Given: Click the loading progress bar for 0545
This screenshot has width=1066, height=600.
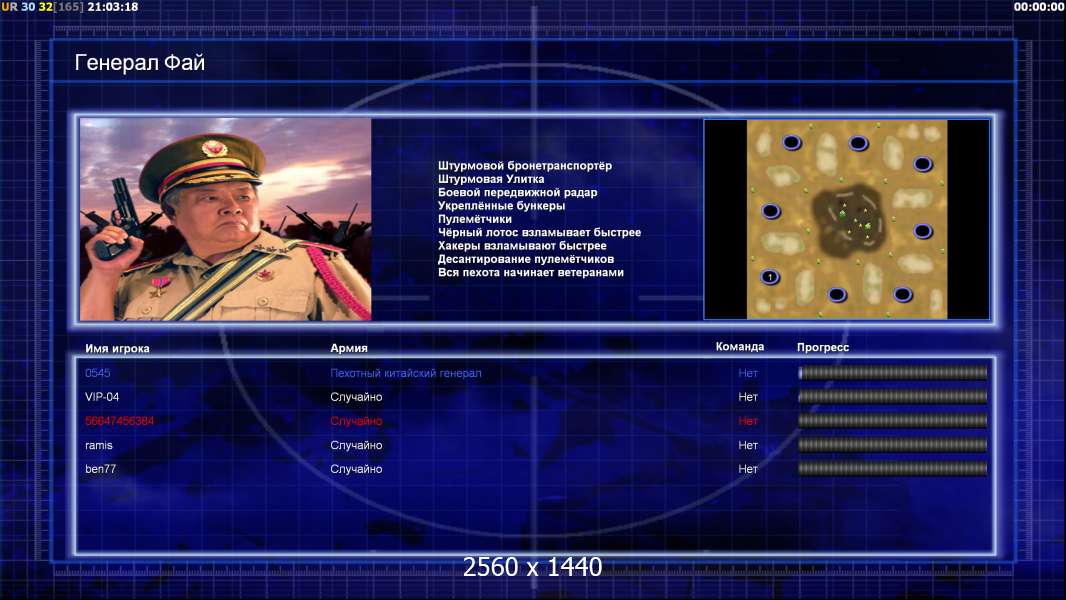Looking at the screenshot, I should (x=893, y=372).
